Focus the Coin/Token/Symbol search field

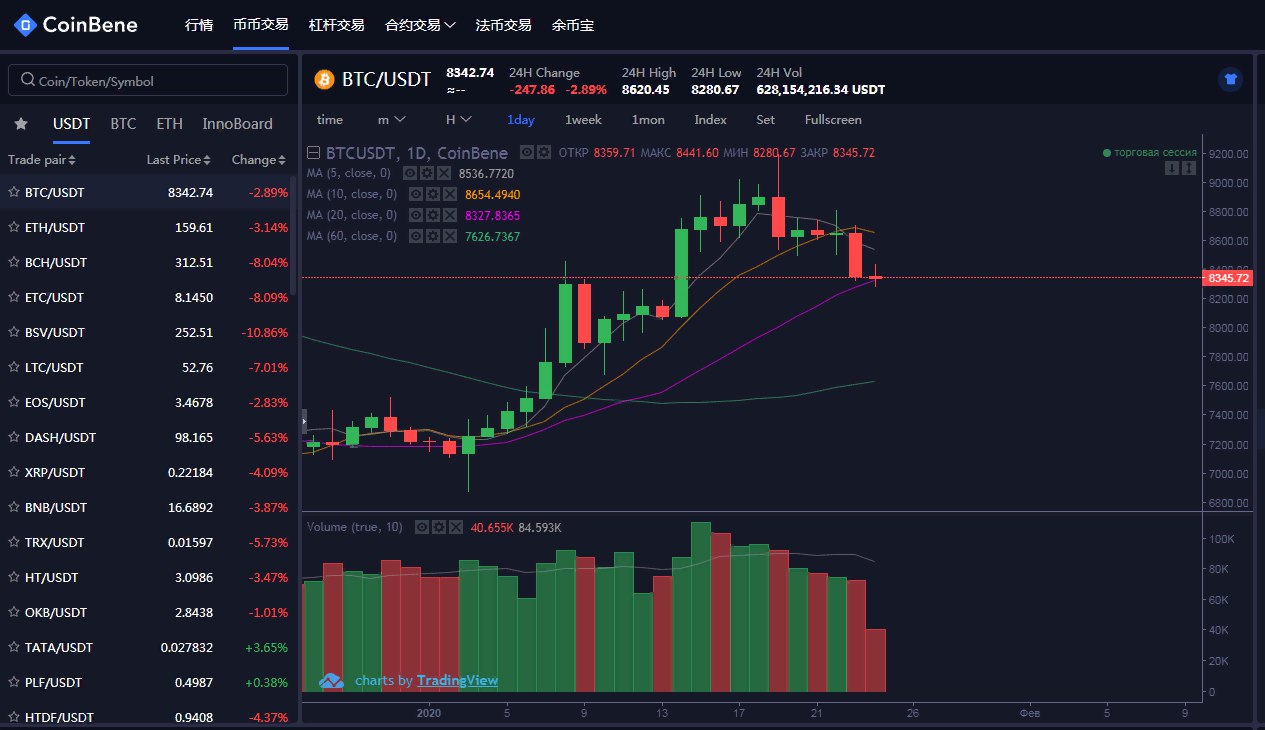coord(148,81)
